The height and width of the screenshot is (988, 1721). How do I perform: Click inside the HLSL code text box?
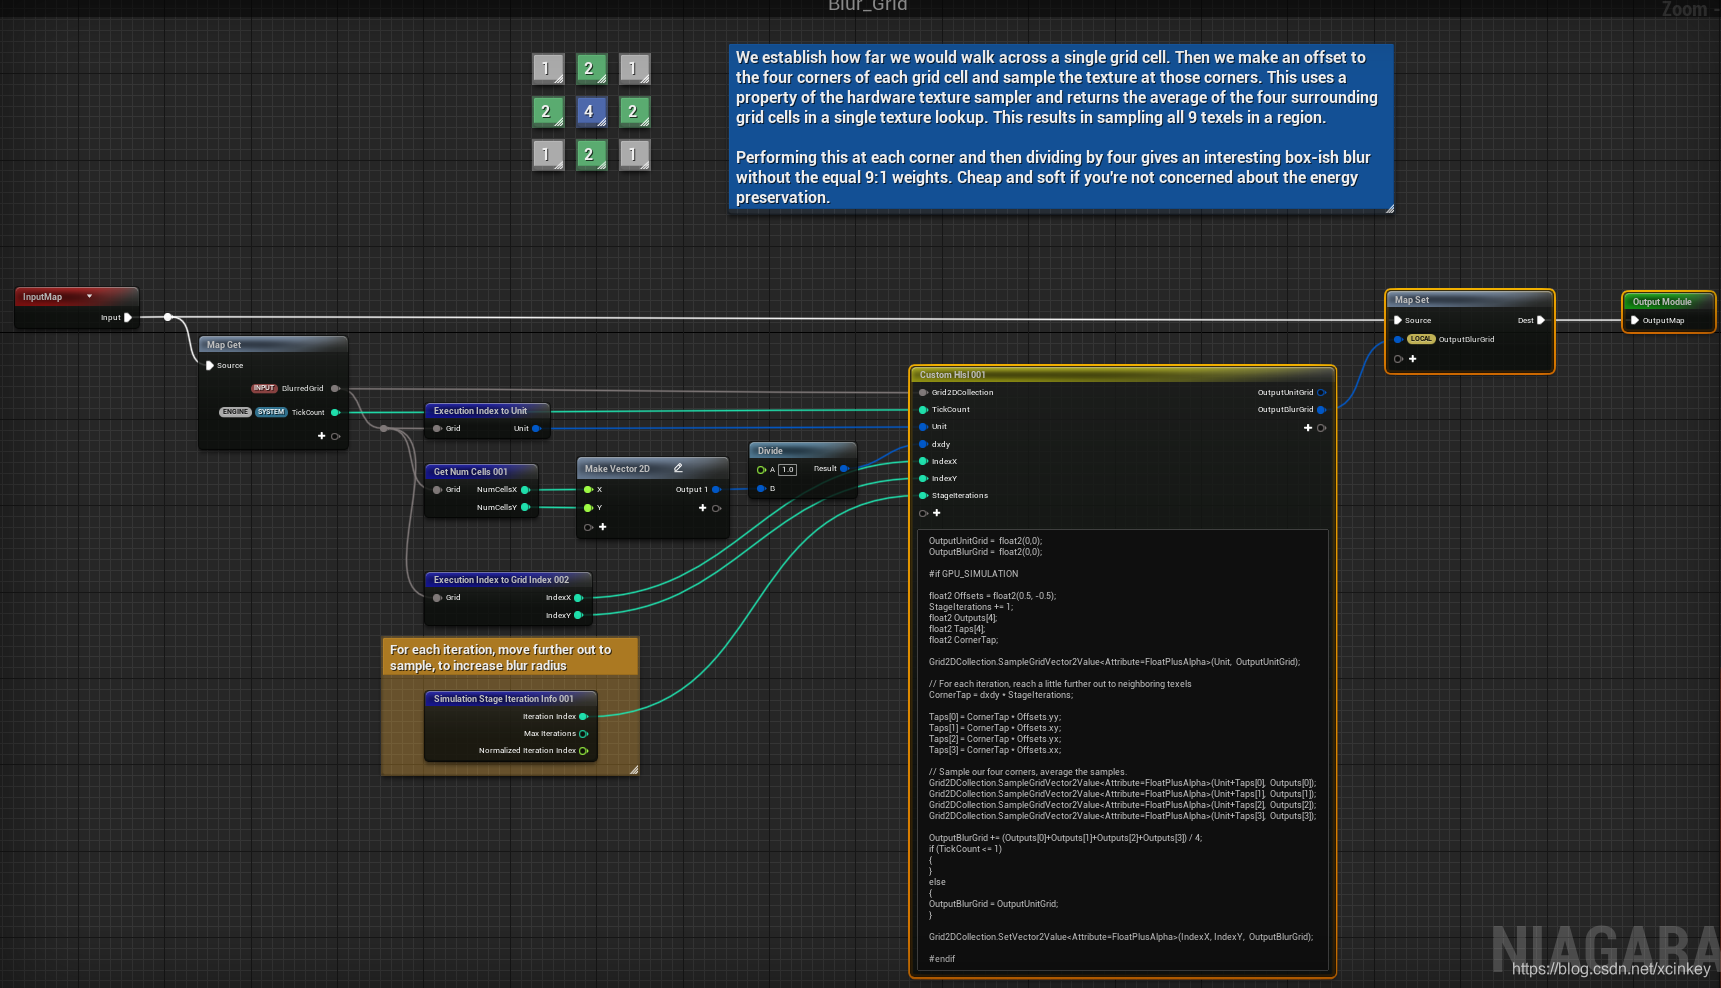click(x=1122, y=750)
